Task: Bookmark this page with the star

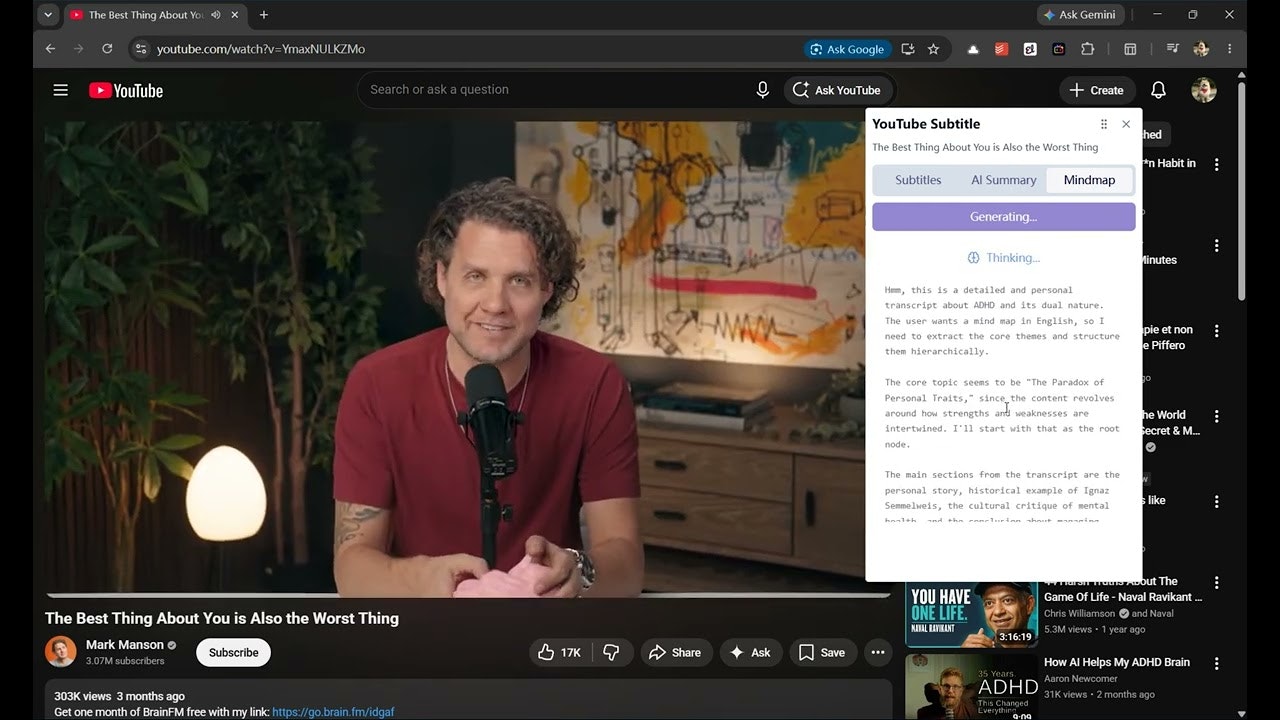Action: coord(933,49)
